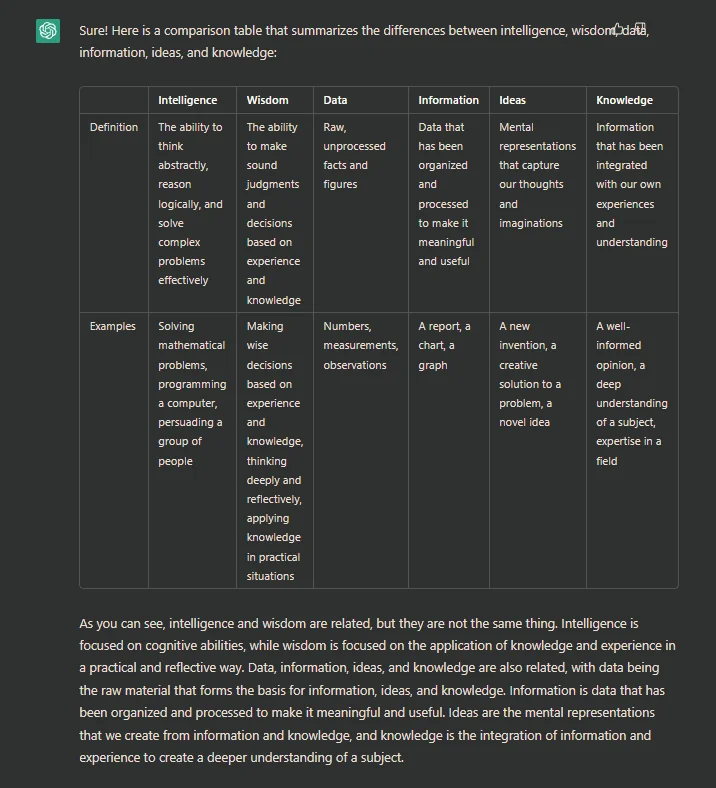716x788 pixels.
Task: Click the "A report, a chart, a graph" cell
Action: (444, 345)
